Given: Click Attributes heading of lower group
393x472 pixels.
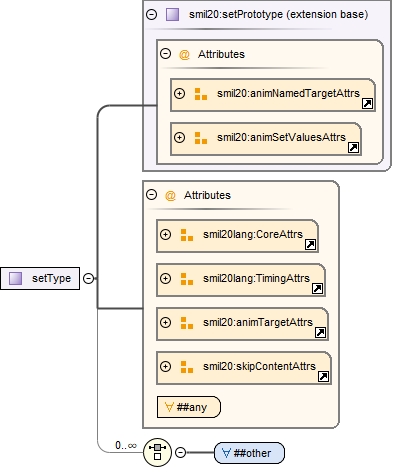Looking at the screenshot, I should point(207,195).
